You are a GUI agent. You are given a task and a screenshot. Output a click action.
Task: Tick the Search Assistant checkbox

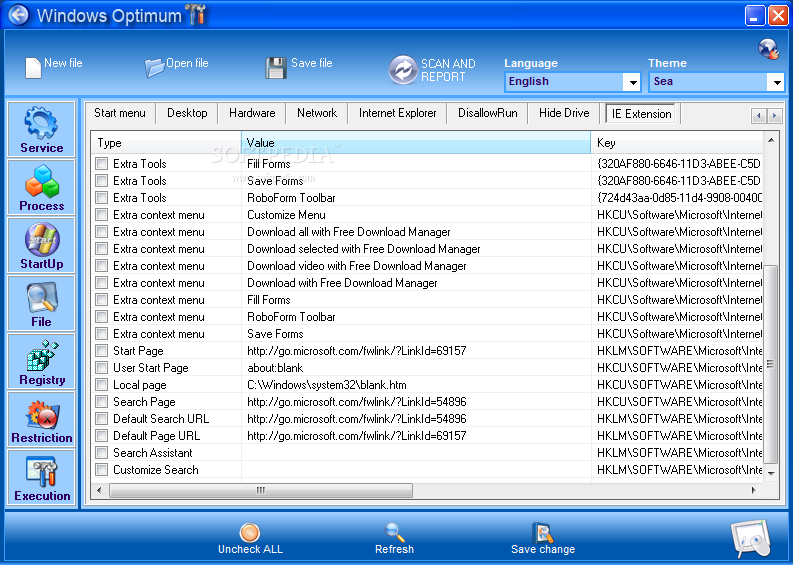[x=102, y=452]
